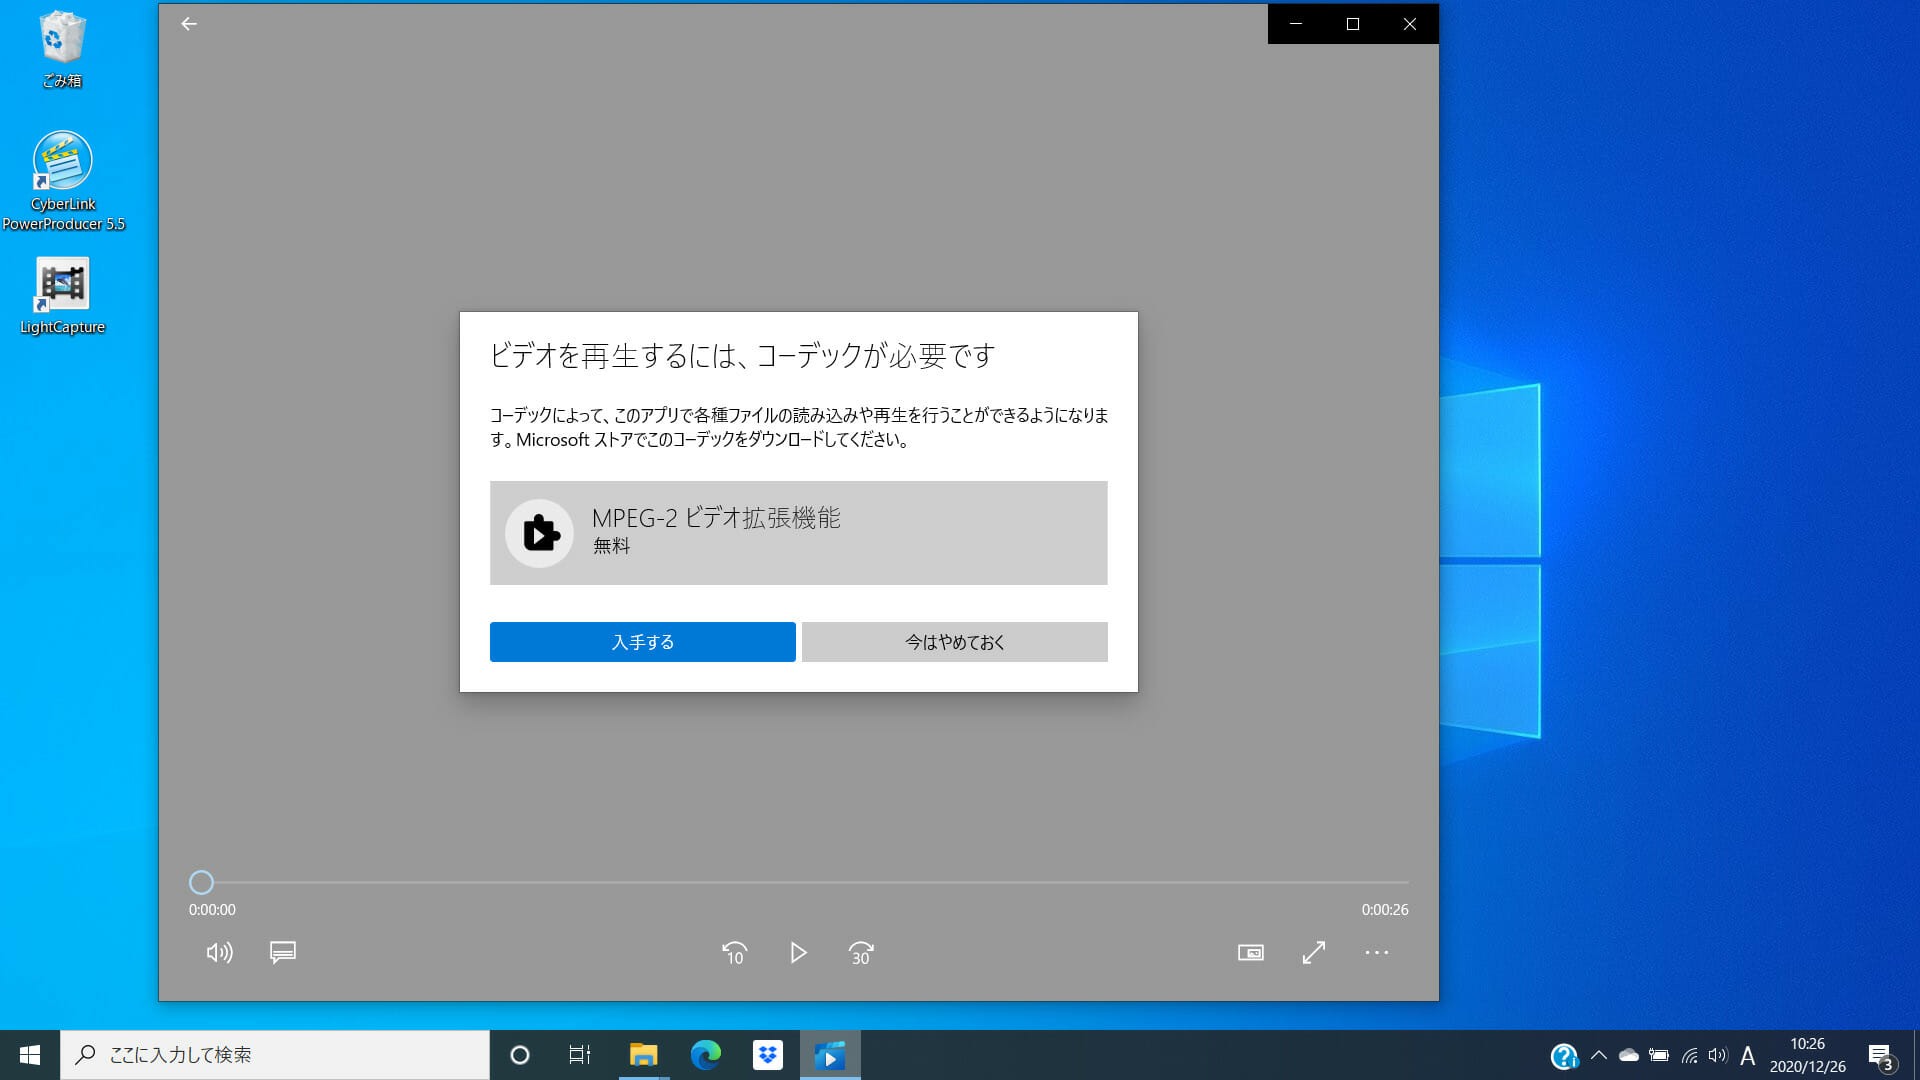
Task: Close the video player window
Action: pyautogui.click(x=1410, y=24)
